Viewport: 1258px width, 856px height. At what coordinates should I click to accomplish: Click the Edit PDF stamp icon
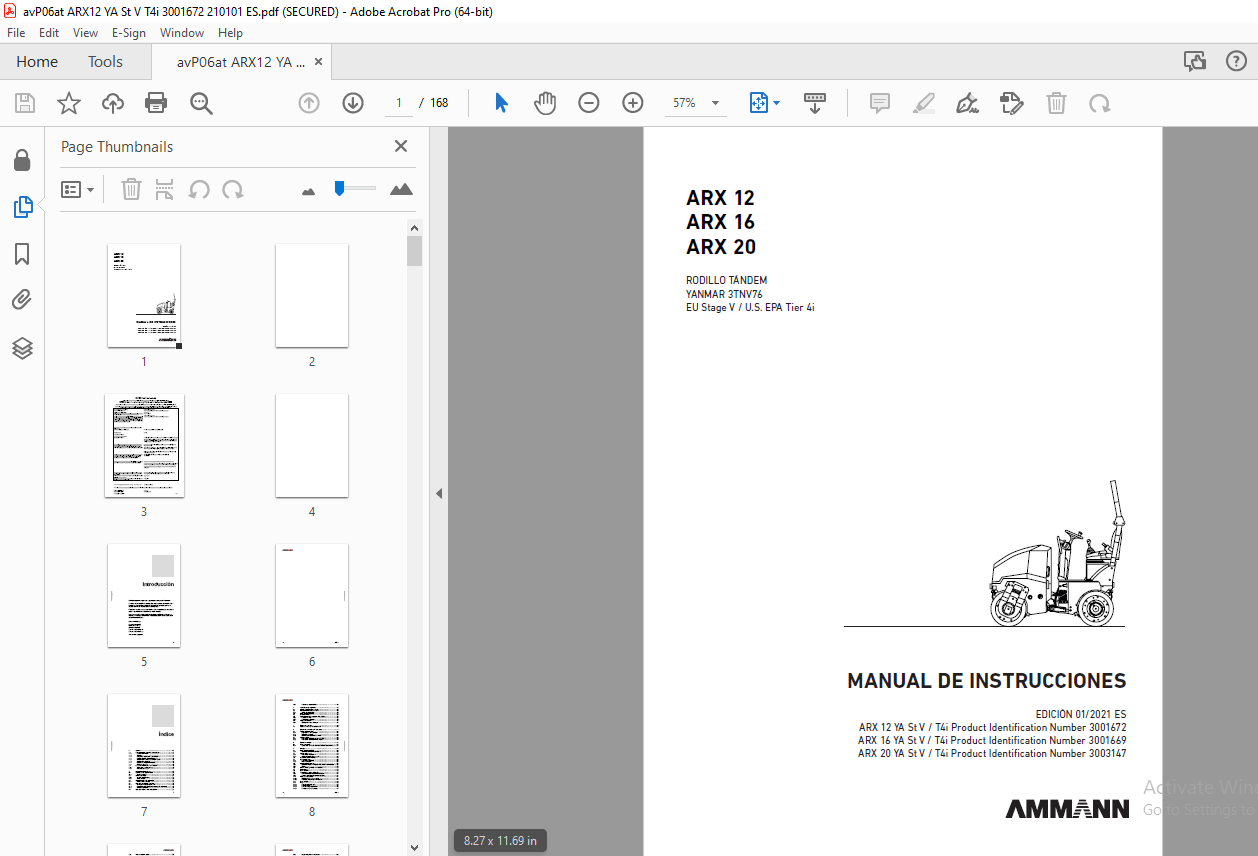point(1012,103)
